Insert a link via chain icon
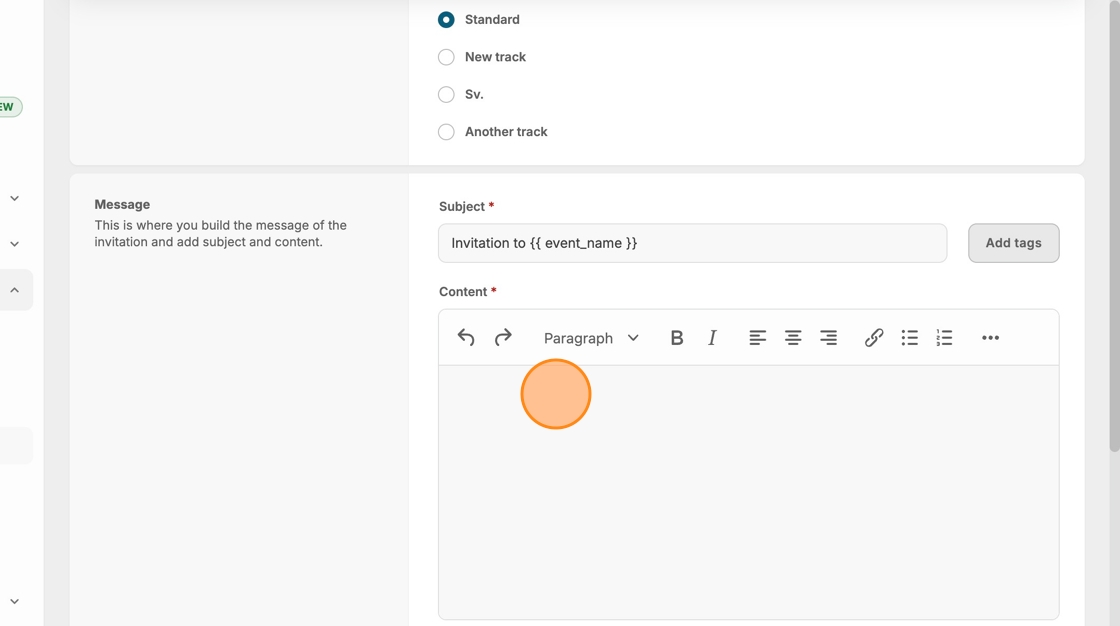This screenshot has height=626, width=1120. tap(874, 338)
